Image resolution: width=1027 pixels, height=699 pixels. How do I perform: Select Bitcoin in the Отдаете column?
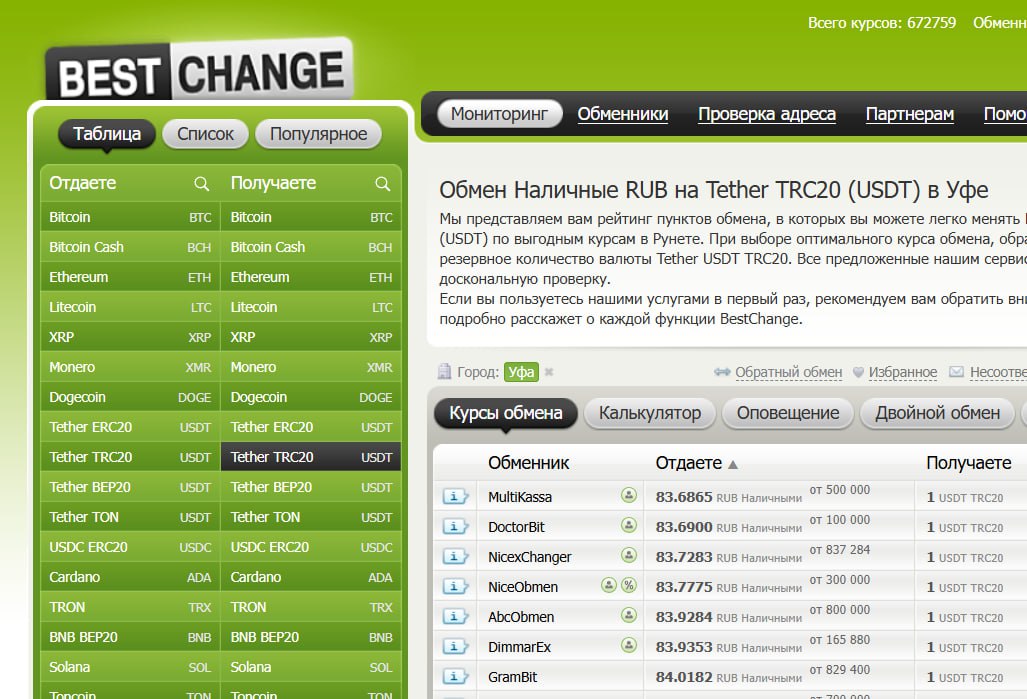click(70, 217)
